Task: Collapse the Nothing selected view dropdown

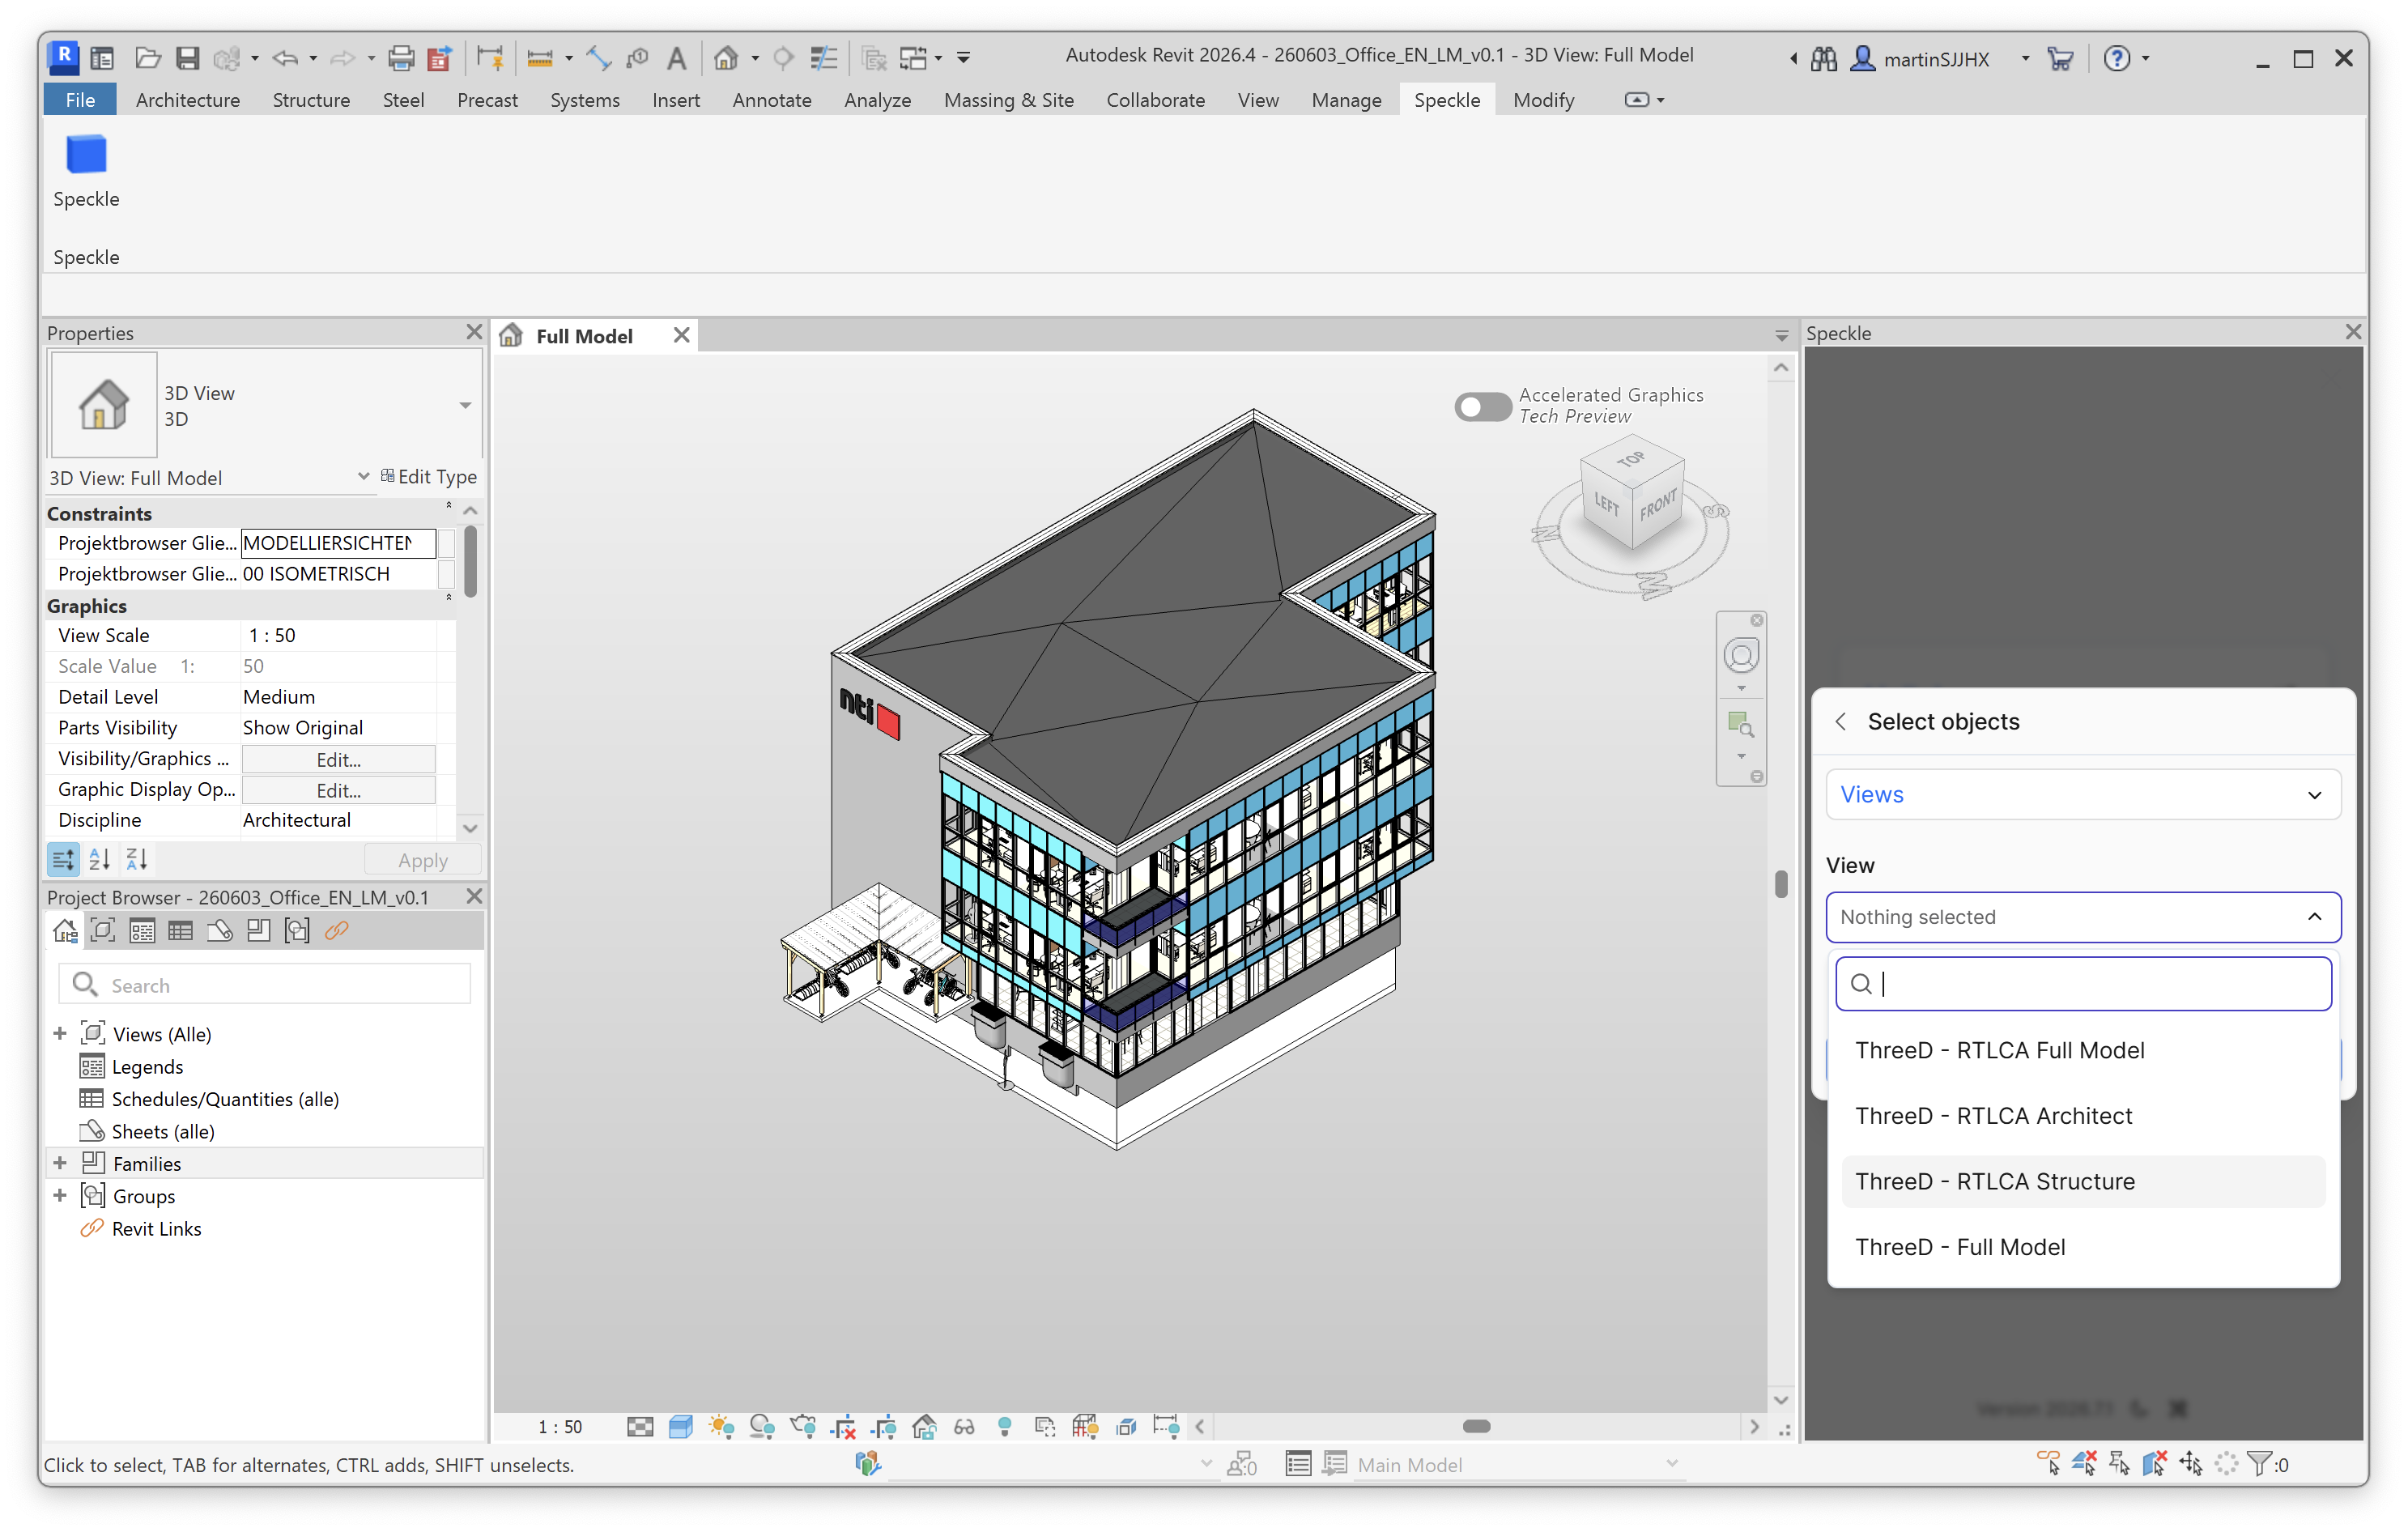Action: click(2083, 917)
